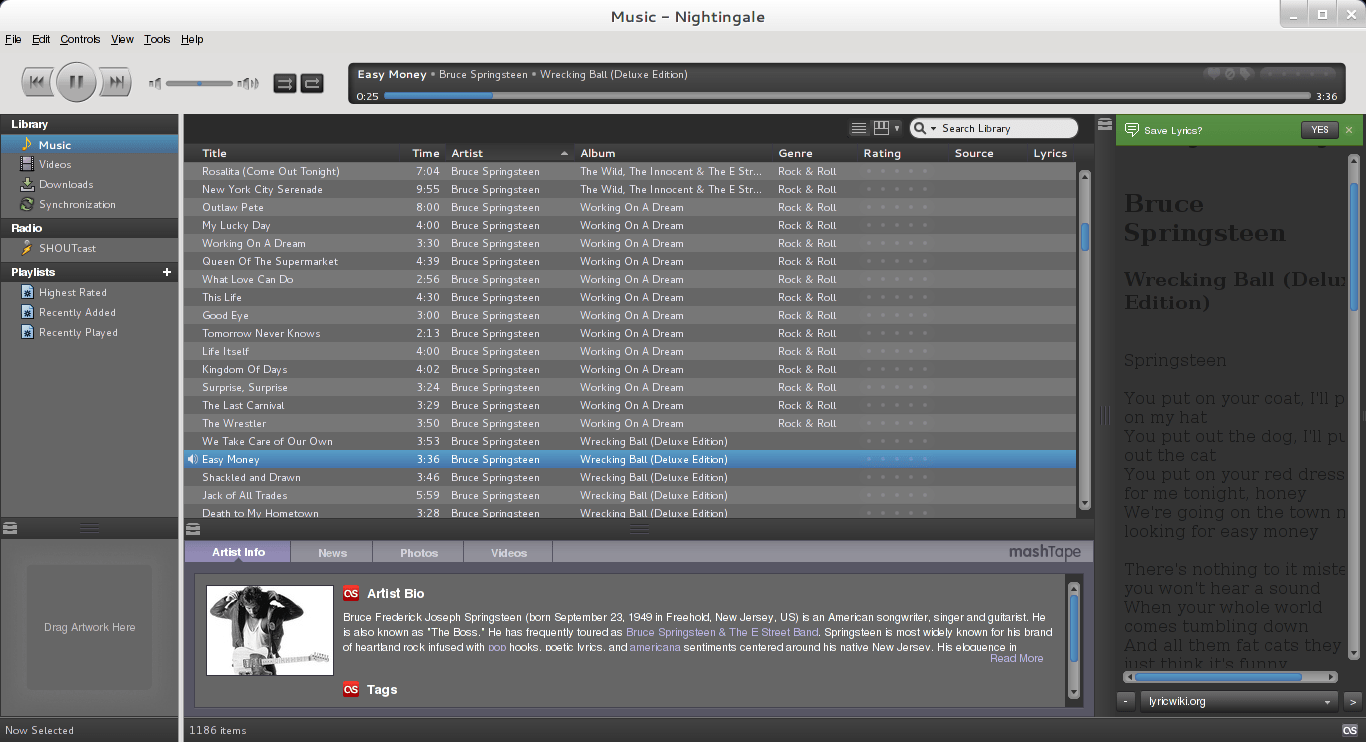1366x742 pixels.
Task: Click the Highest Rated playlist icon
Action: 28,293
